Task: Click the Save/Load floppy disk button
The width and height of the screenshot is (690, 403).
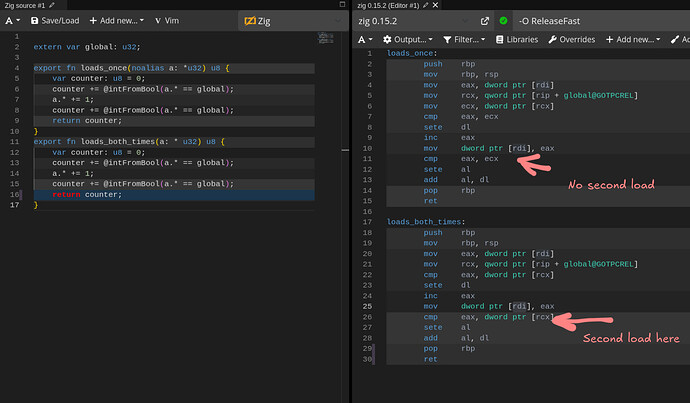Action: coord(54,20)
